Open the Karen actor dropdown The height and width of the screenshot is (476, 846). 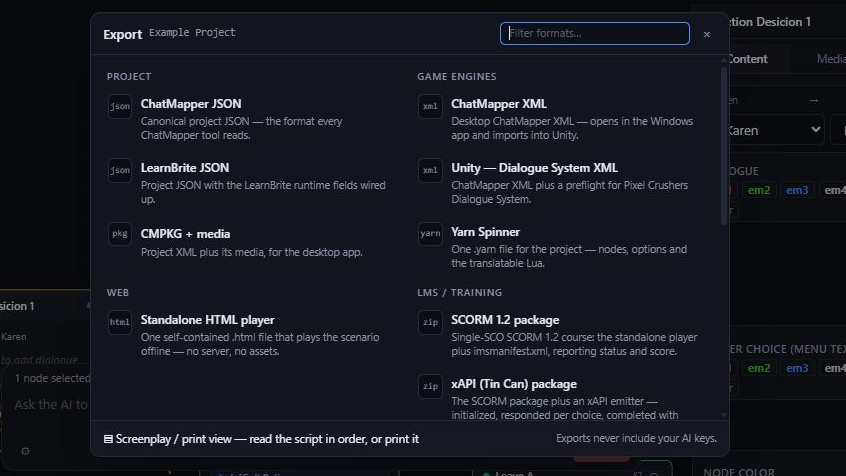(776, 130)
